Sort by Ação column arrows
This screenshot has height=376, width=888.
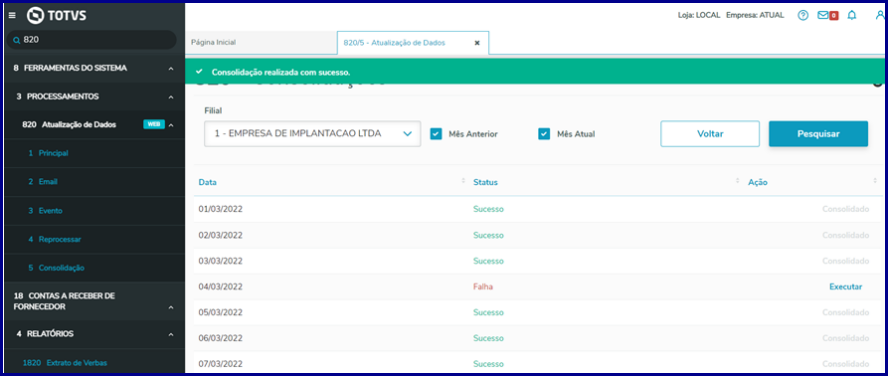point(875,181)
